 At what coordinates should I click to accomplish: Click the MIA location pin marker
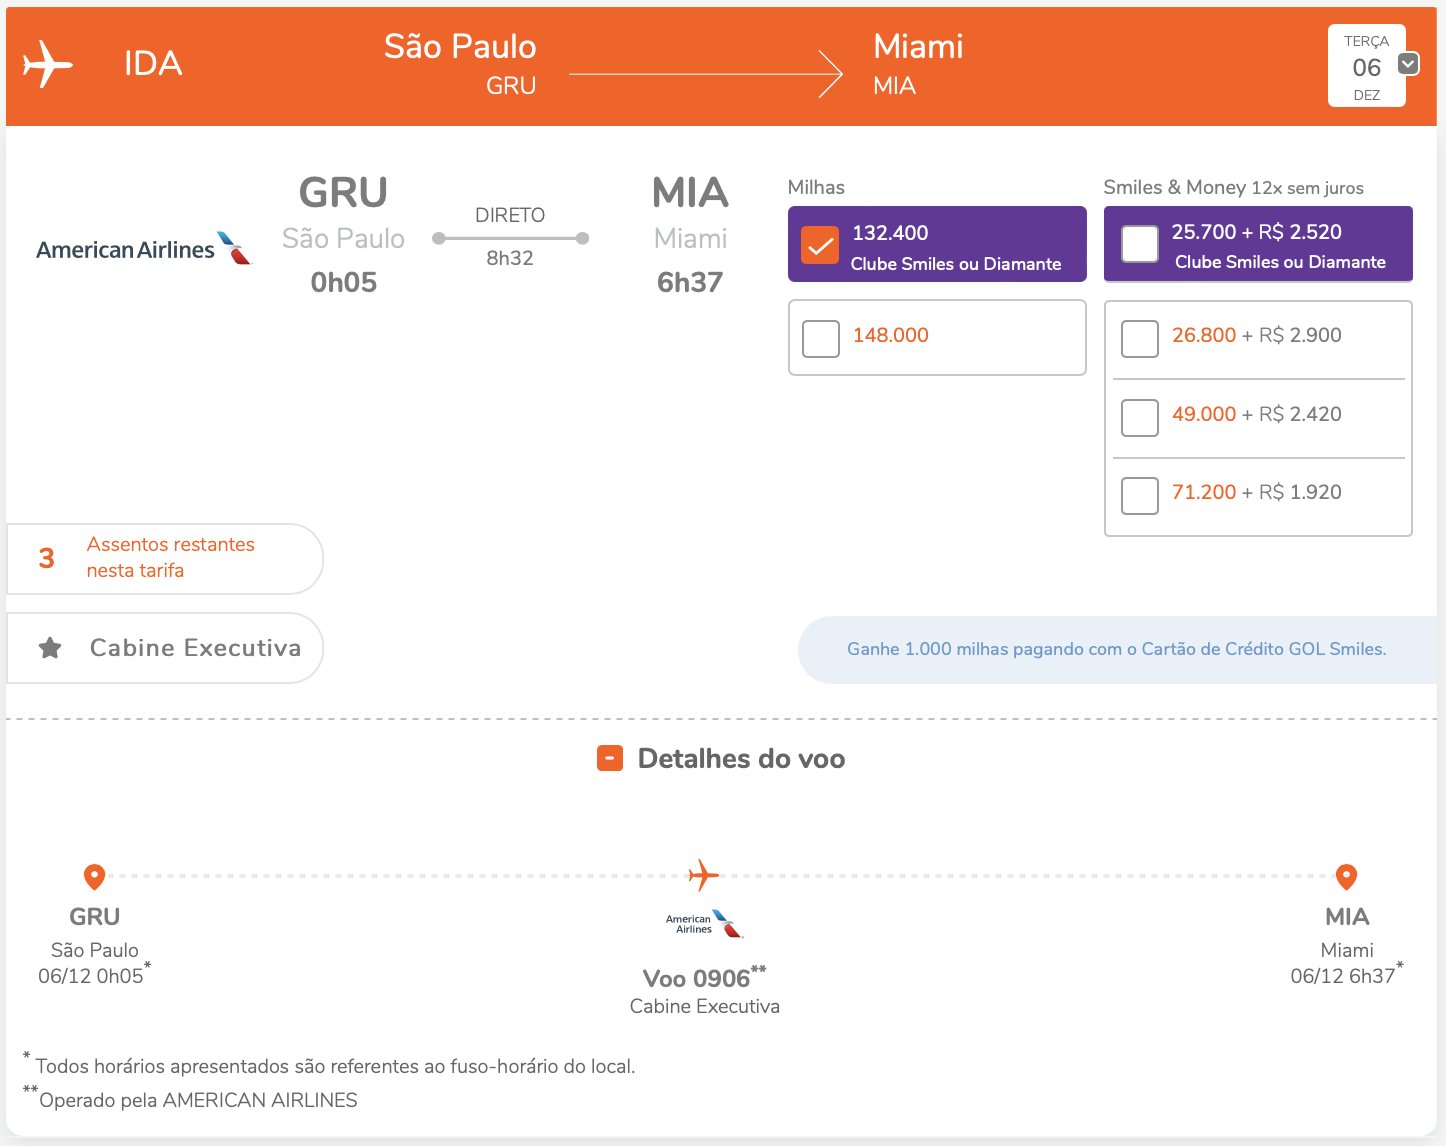[1346, 877]
